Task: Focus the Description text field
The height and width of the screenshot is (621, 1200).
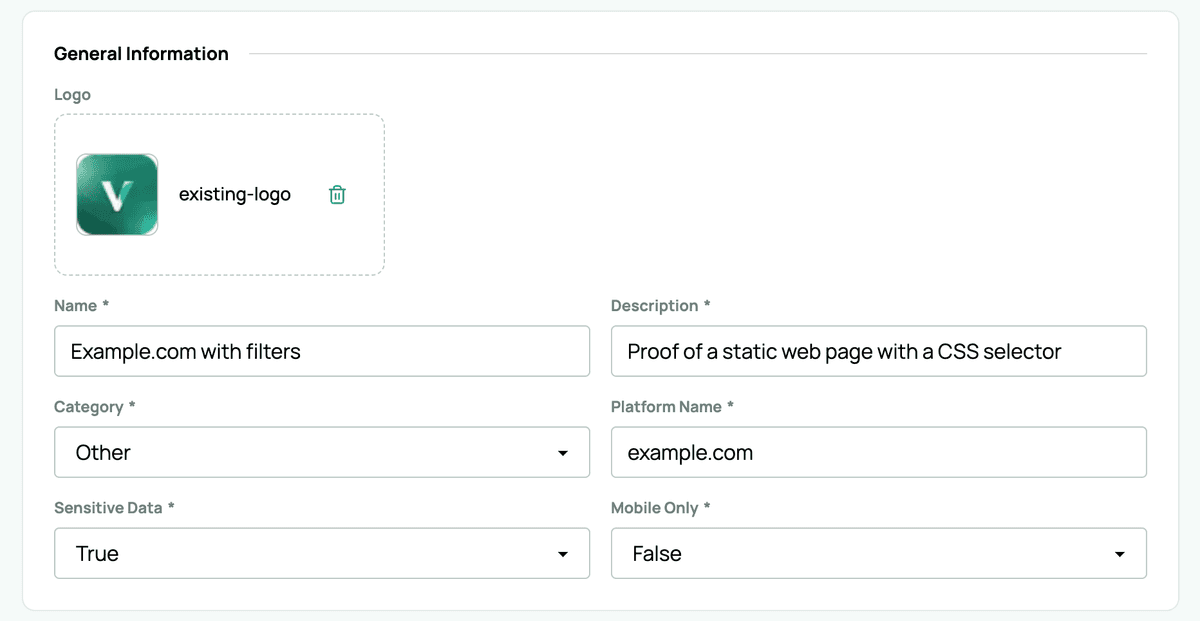Action: point(878,351)
